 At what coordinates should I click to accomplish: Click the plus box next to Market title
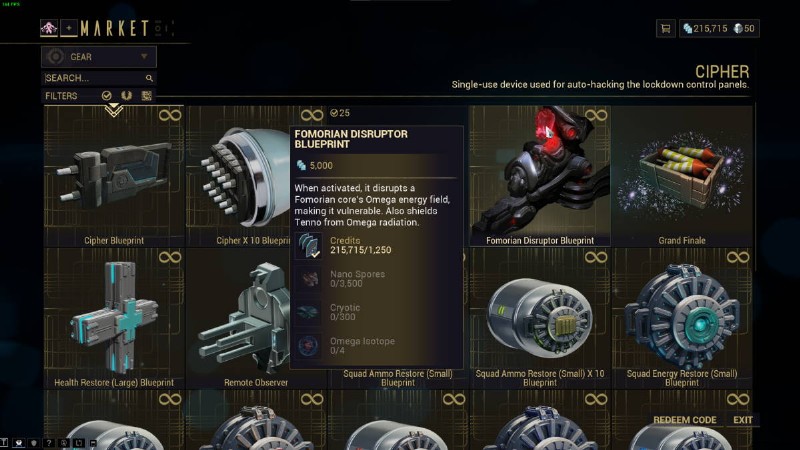[x=69, y=28]
